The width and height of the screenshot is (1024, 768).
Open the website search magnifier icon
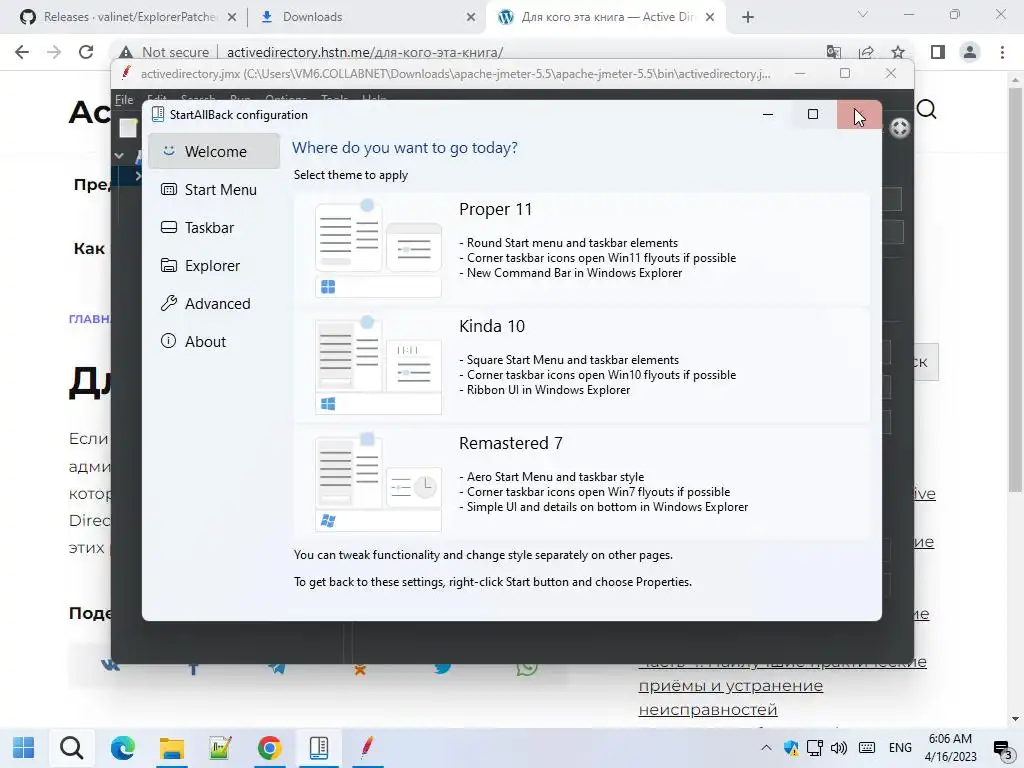[926, 110]
